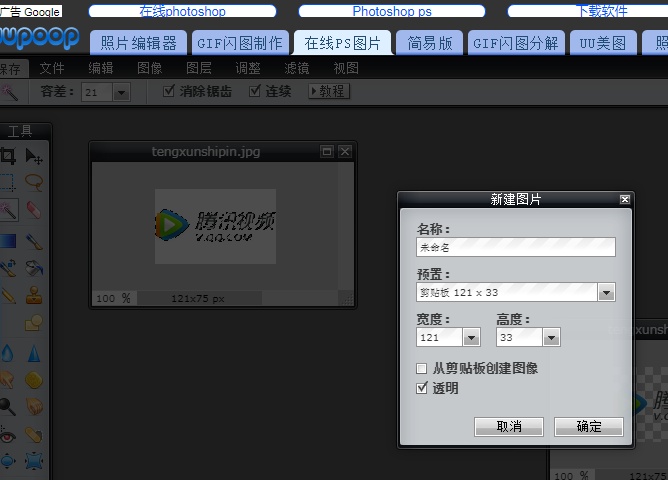Viewport: 668px width, 480px height.
Task: Open the 在线photoshop ad link
Action: click(x=182, y=11)
